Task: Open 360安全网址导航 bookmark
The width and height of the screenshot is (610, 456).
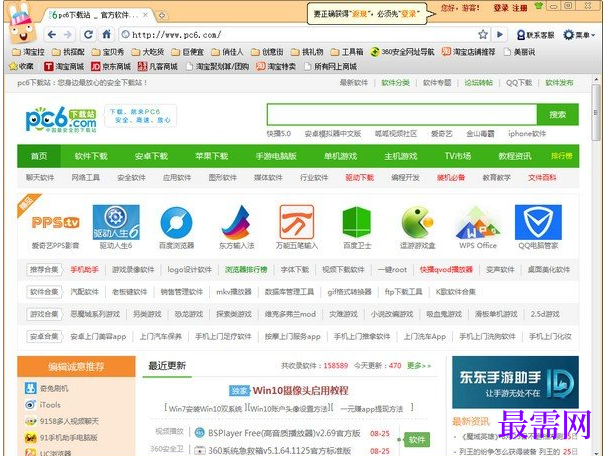Action: pos(402,52)
